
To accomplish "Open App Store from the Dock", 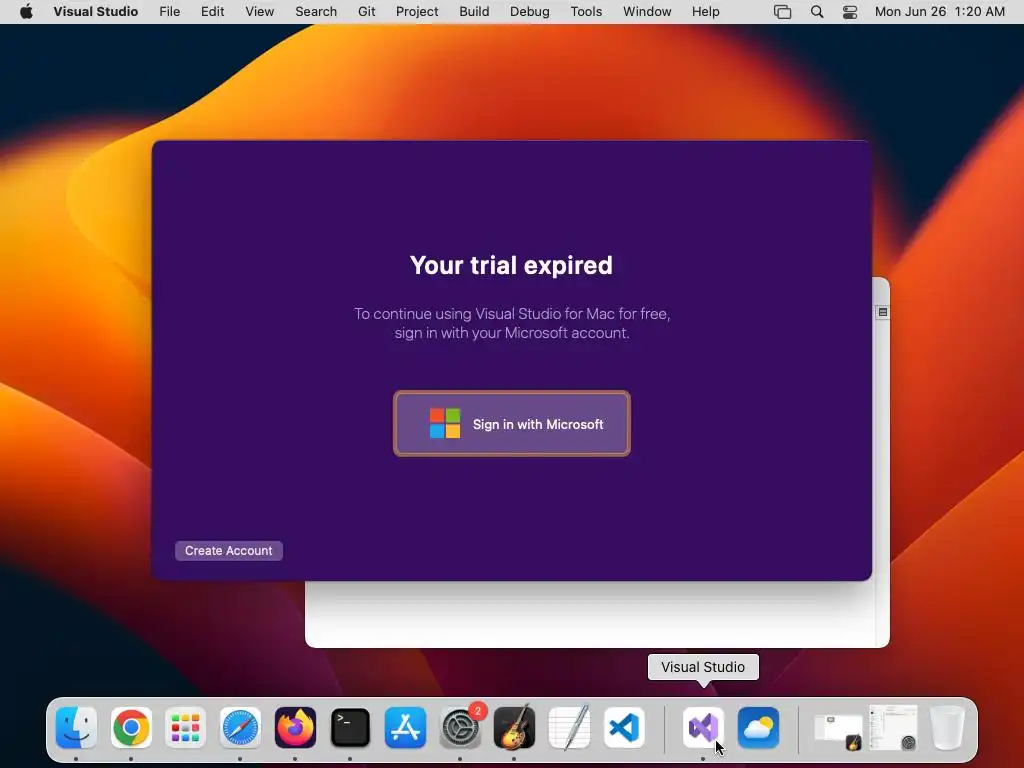I will tap(405, 728).
